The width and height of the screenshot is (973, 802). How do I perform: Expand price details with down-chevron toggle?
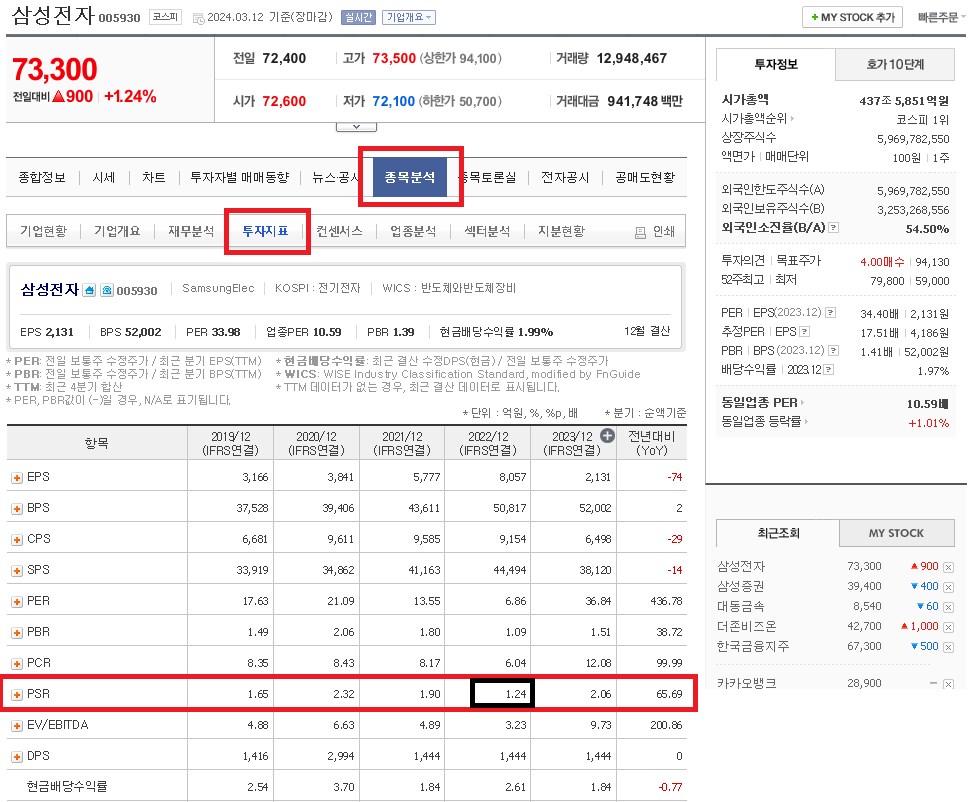click(x=356, y=127)
